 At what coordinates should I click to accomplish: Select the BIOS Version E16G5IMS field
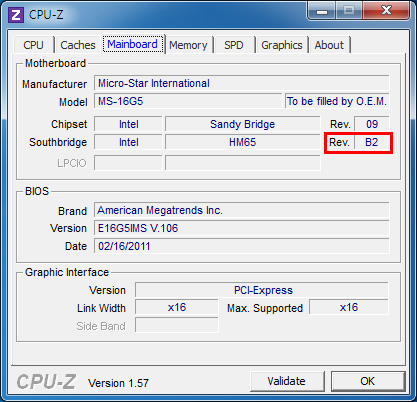pos(242,228)
